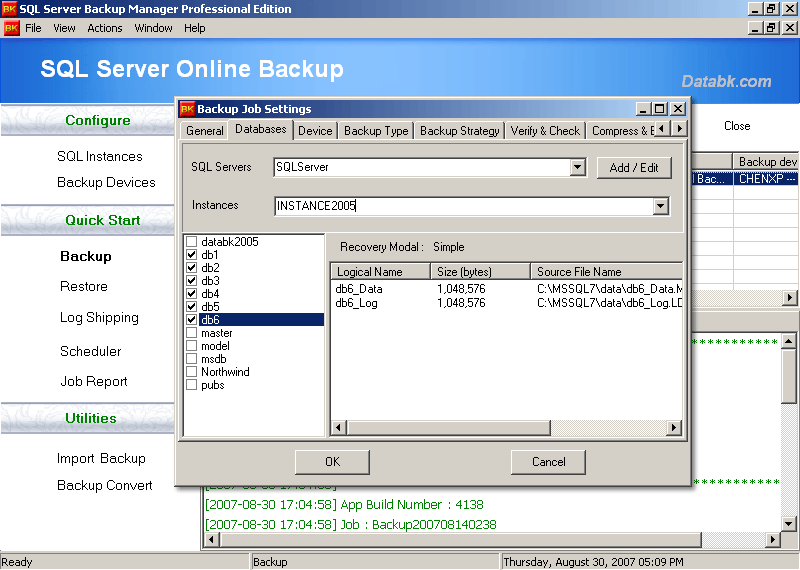Click the file list horizontal scrollbar thumb

click(x=448, y=428)
